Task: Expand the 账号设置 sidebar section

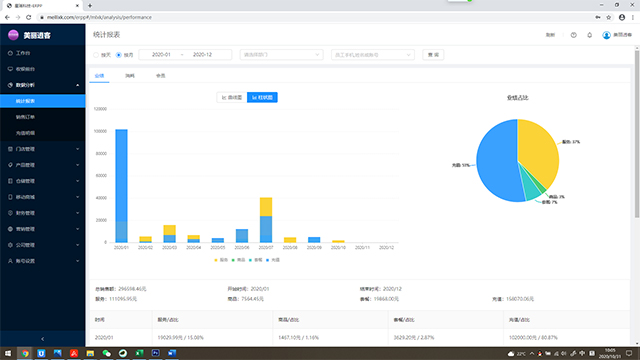Action: [42, 261]
